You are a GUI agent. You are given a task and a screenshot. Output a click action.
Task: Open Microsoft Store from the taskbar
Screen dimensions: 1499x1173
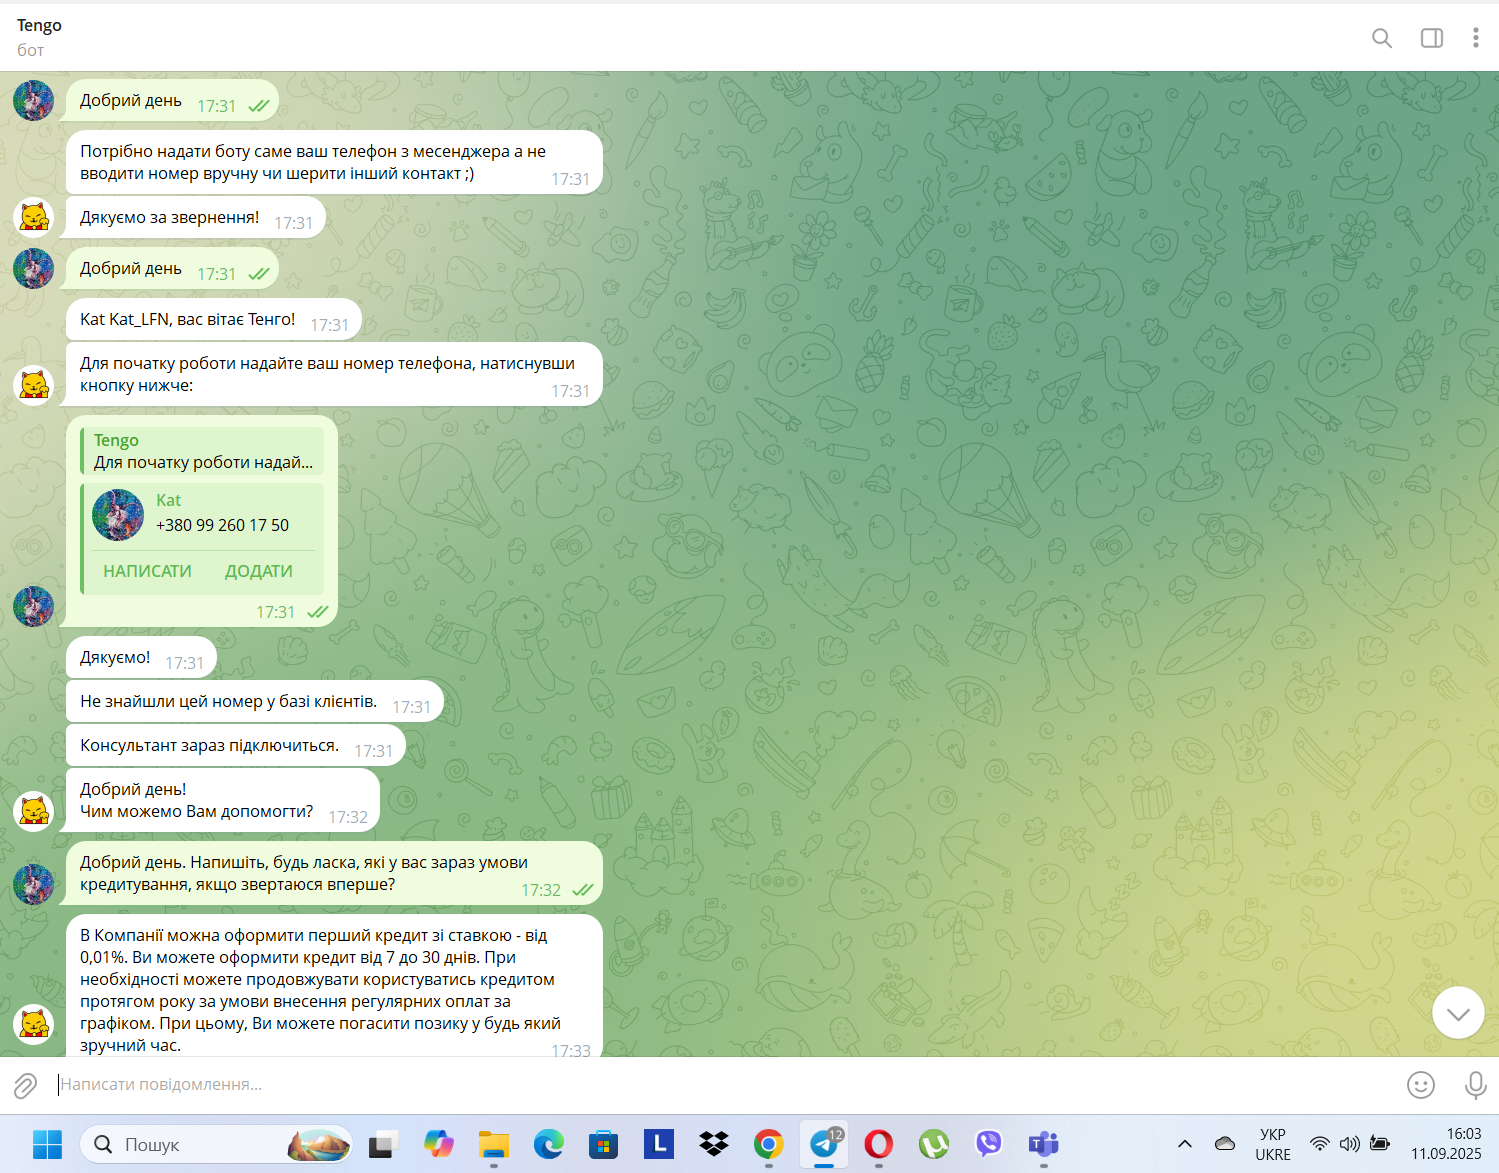pyautogui.click(x=603, y=1144)
